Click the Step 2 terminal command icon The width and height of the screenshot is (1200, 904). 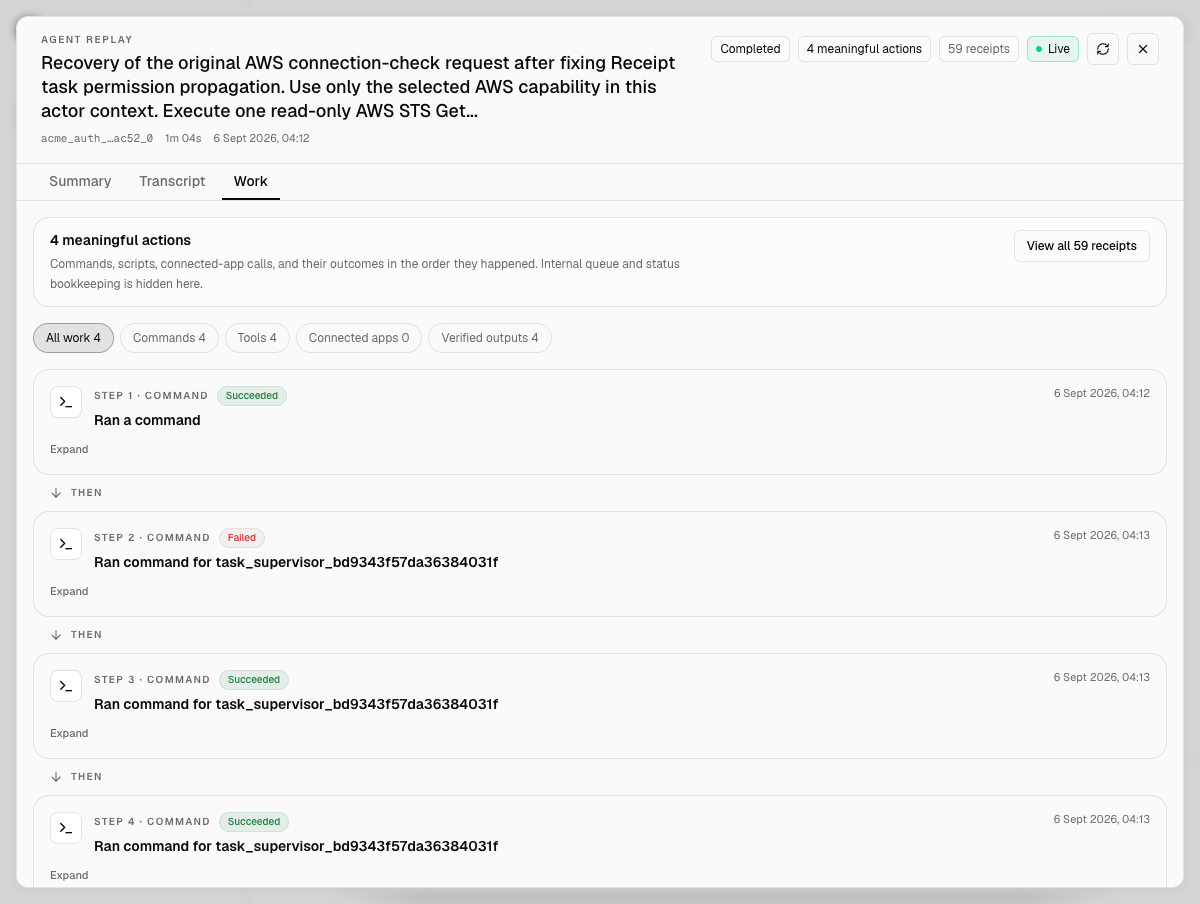66,544
